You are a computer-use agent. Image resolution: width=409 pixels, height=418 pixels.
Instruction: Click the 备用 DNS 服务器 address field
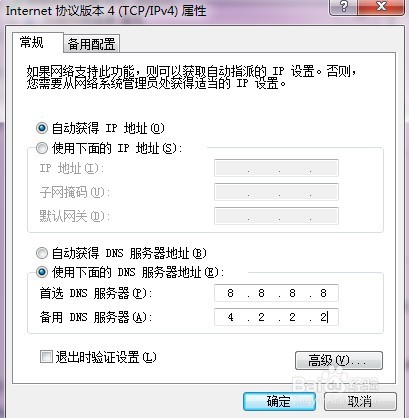276,317
